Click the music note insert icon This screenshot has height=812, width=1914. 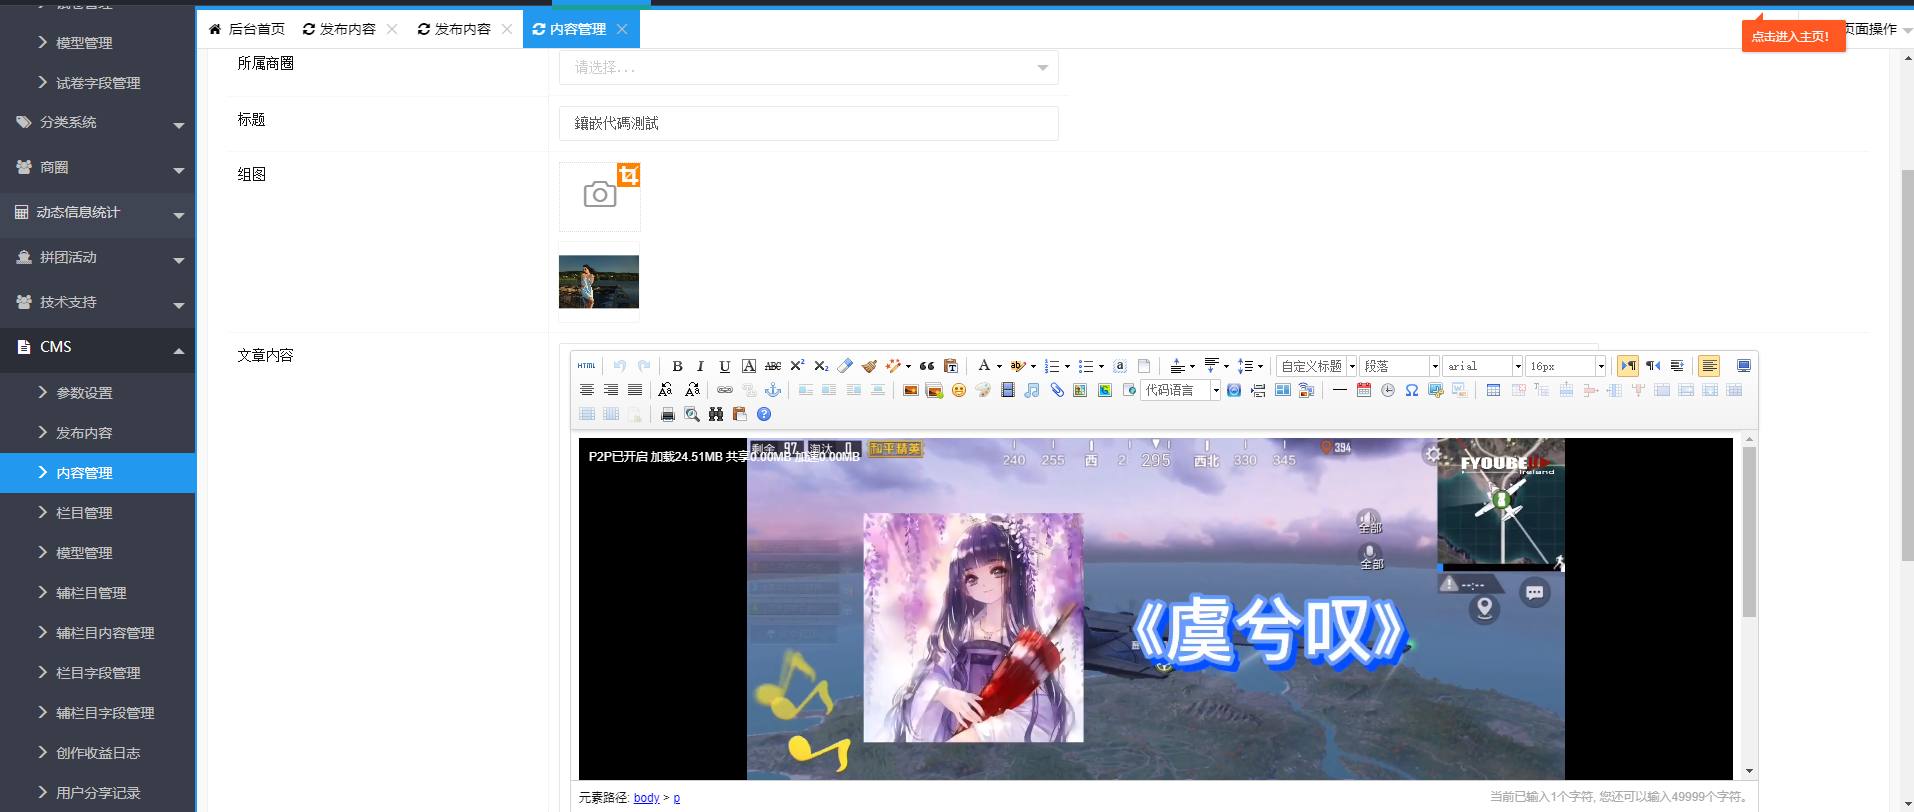tap(1031, 390)
